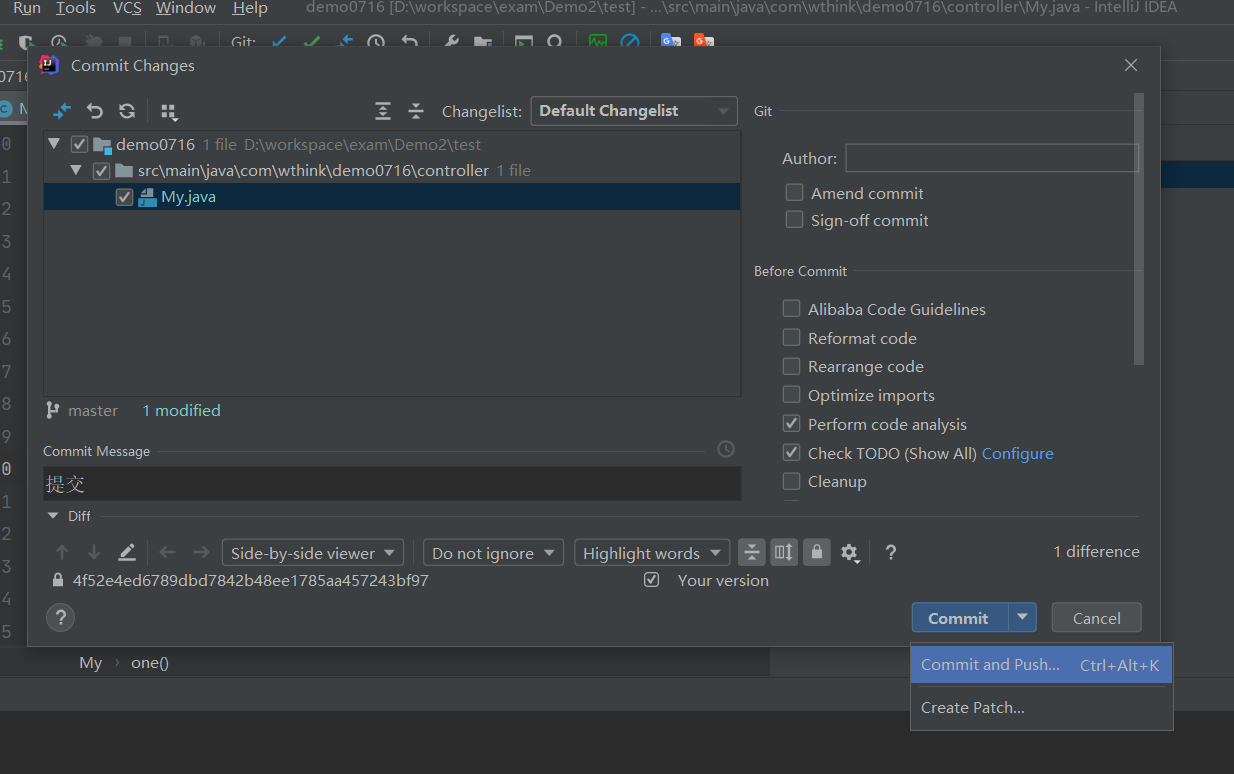Open commit message history clock icon
The width and height of the screenshot is (1234, 774).
pos(726,450)
